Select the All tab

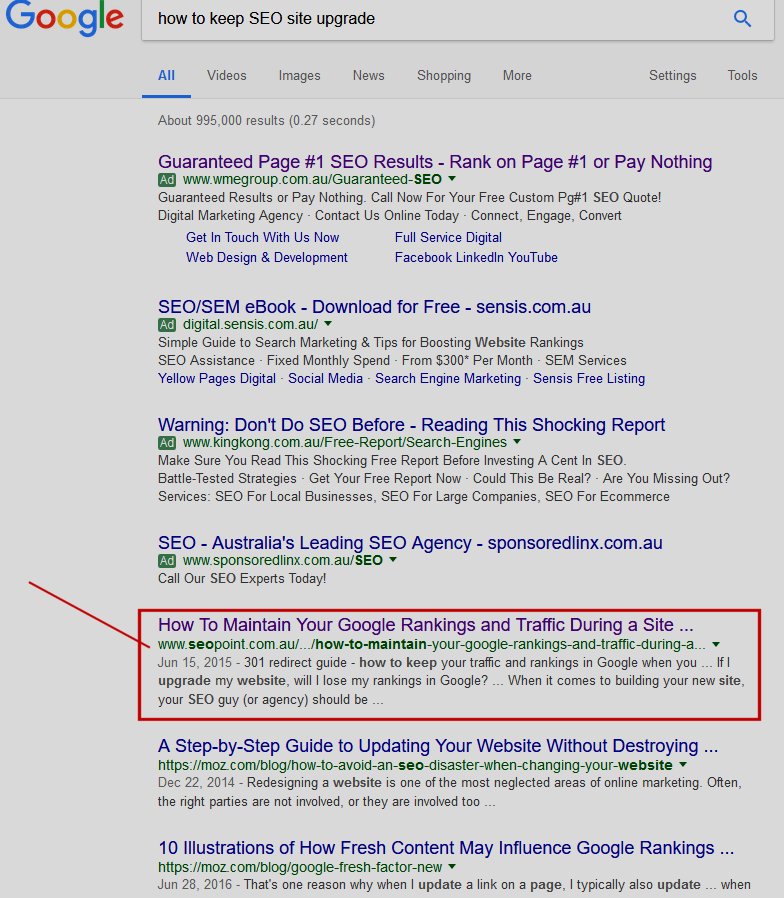click(x=166, y=76)
